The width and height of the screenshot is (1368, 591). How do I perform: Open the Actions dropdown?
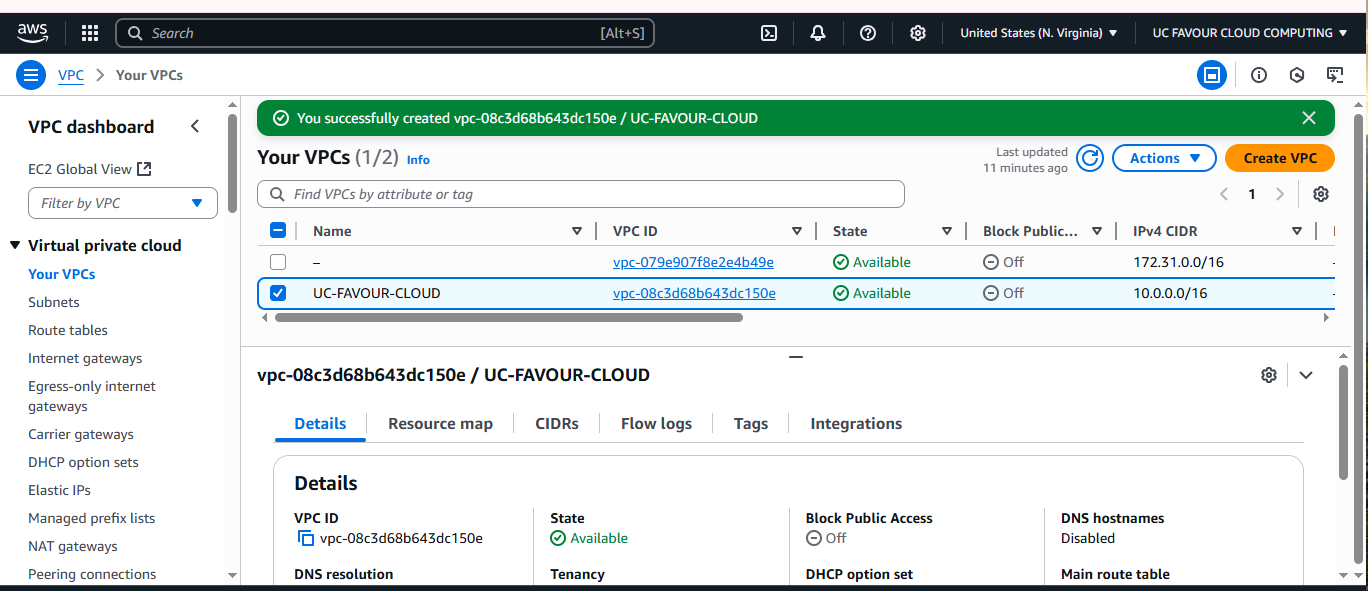1164,158
